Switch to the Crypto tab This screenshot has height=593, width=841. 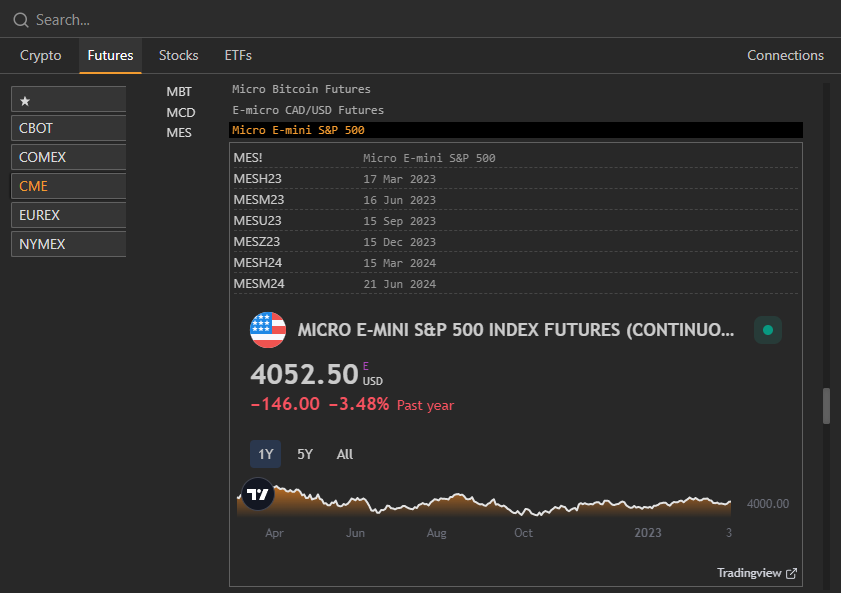[41, 56]
